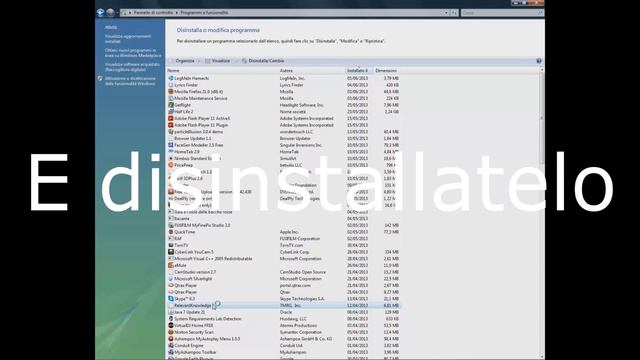Sort the list by the Dimensioni column header
The width and height of the screenshot is (640, 360).
pyautogui.click(x=386, y=71)
